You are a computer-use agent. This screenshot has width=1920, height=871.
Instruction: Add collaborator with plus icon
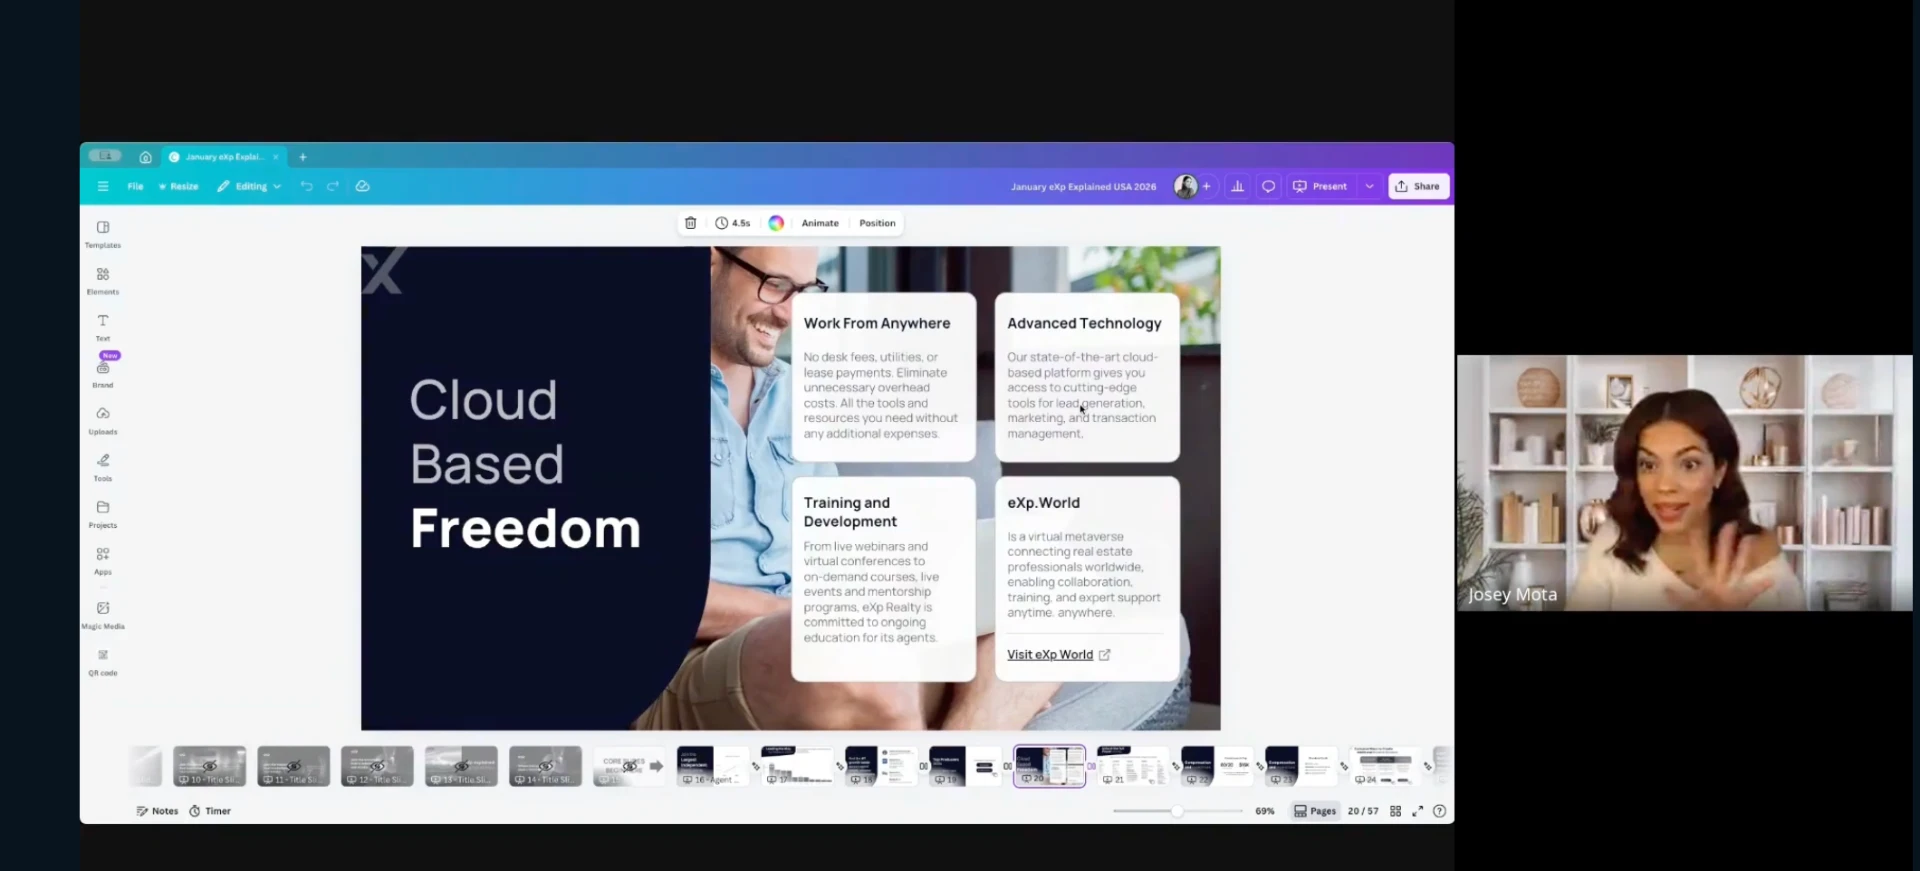click(1207, 186)
